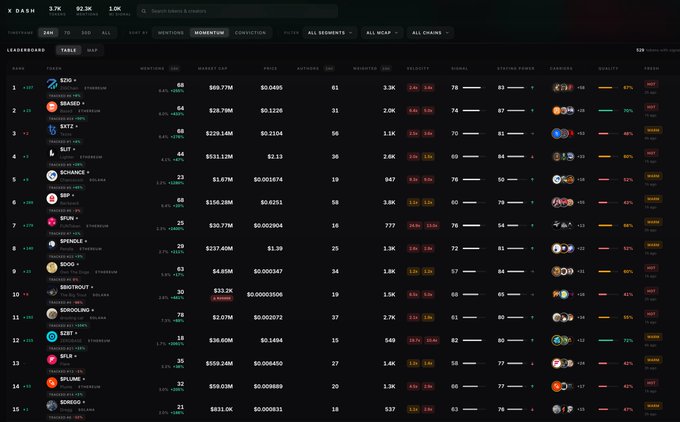Click the $DROOLING token logo
The image size is (680, 422).
(52, 314)
